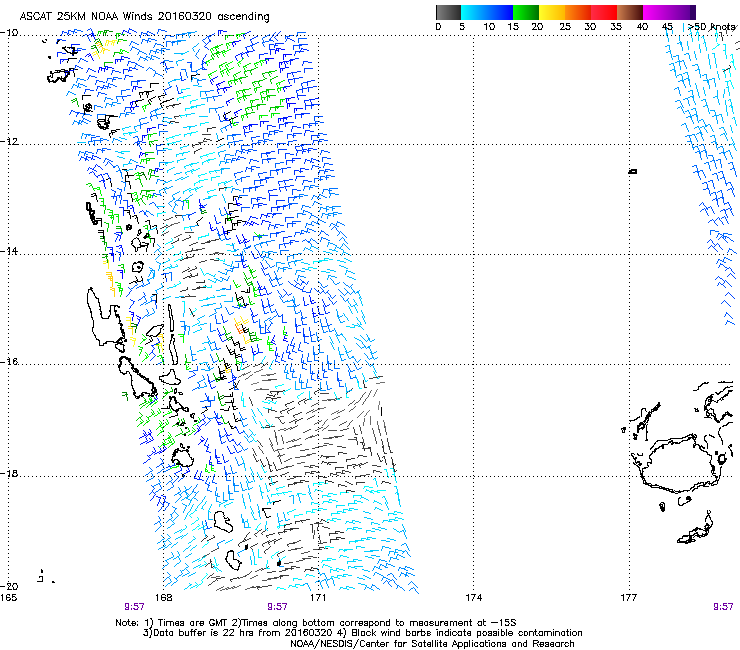Click the latitude label '-20'
The height and width of the screenshot is (650, 740).
point(9,586)
